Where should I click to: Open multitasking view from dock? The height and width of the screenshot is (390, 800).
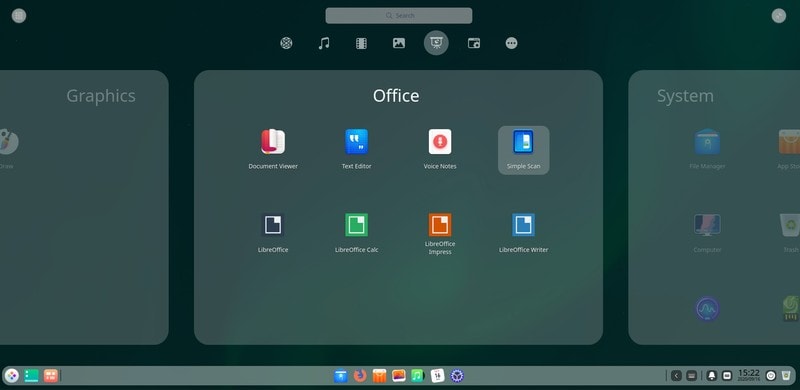tap(31, 376)
